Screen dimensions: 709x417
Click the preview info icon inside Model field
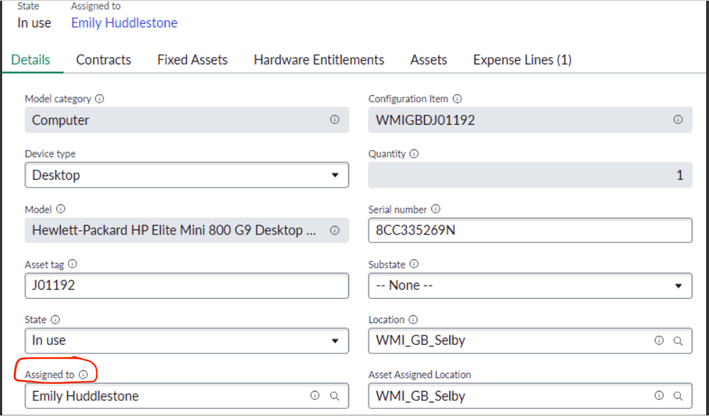click(x=334, y=230)
